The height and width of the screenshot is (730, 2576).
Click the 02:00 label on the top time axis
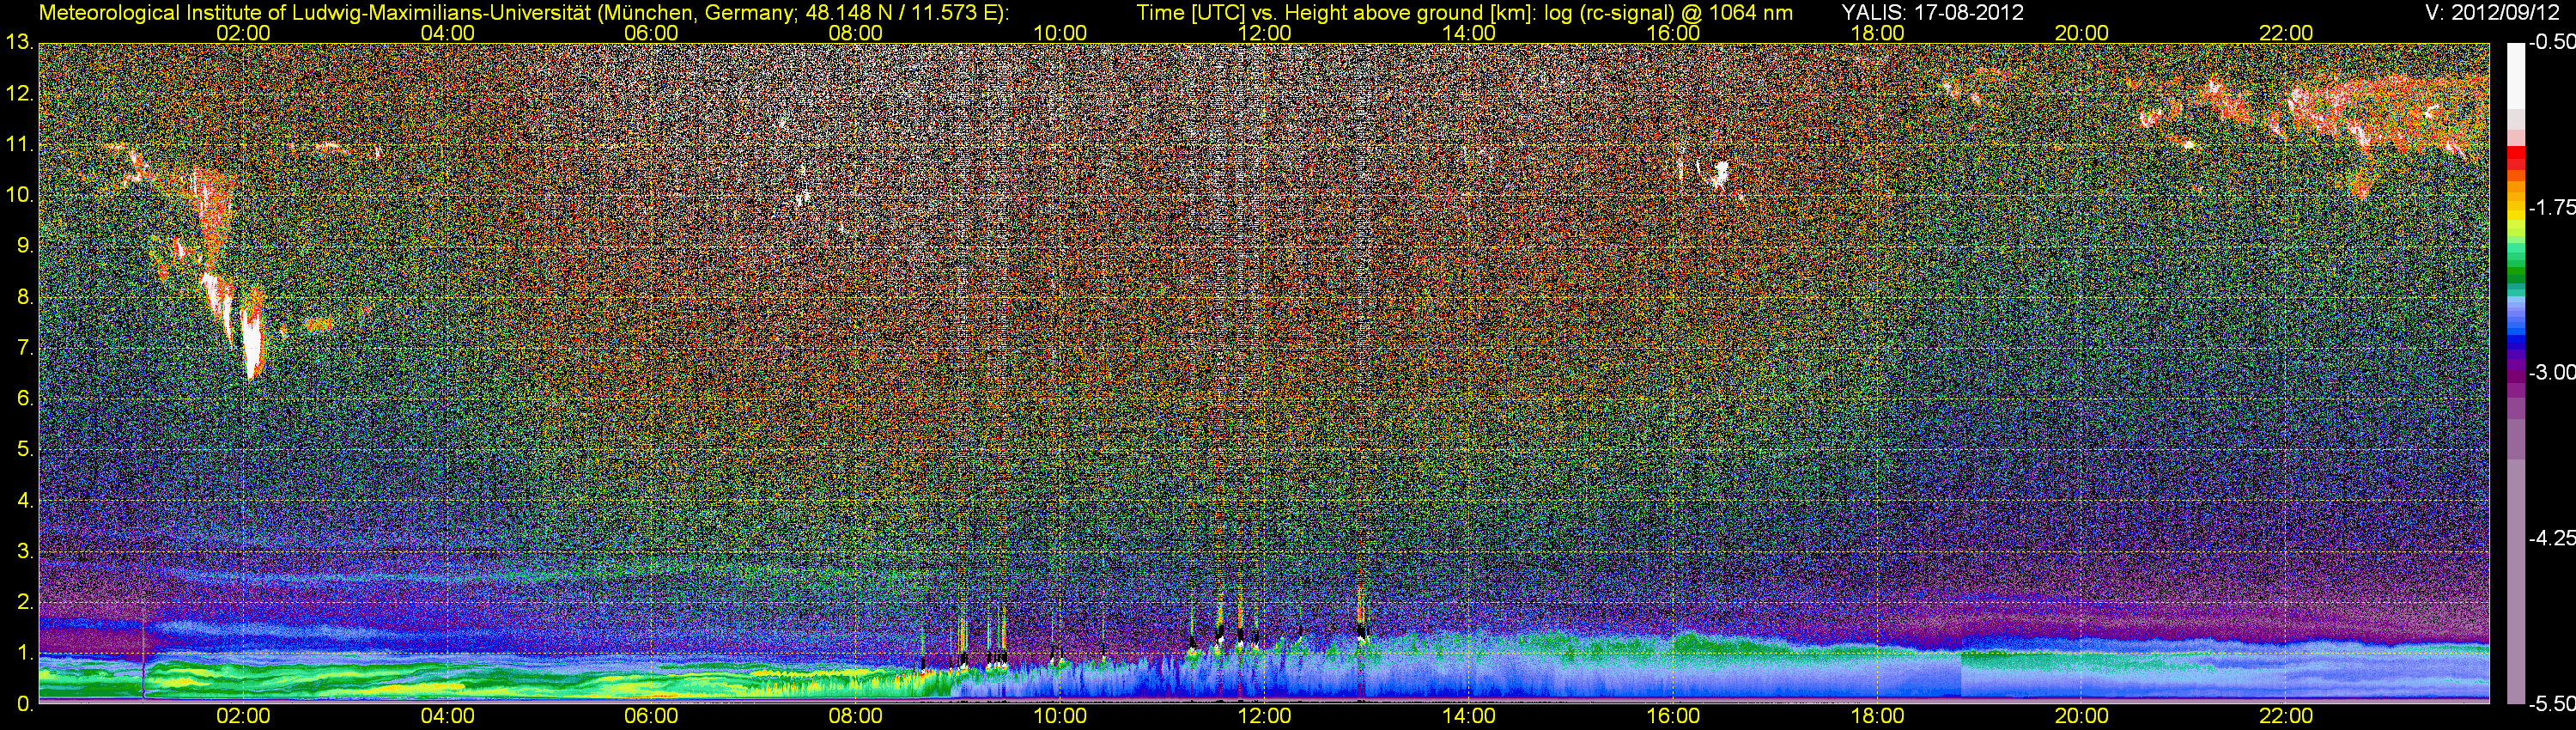(x=243, y=33)
